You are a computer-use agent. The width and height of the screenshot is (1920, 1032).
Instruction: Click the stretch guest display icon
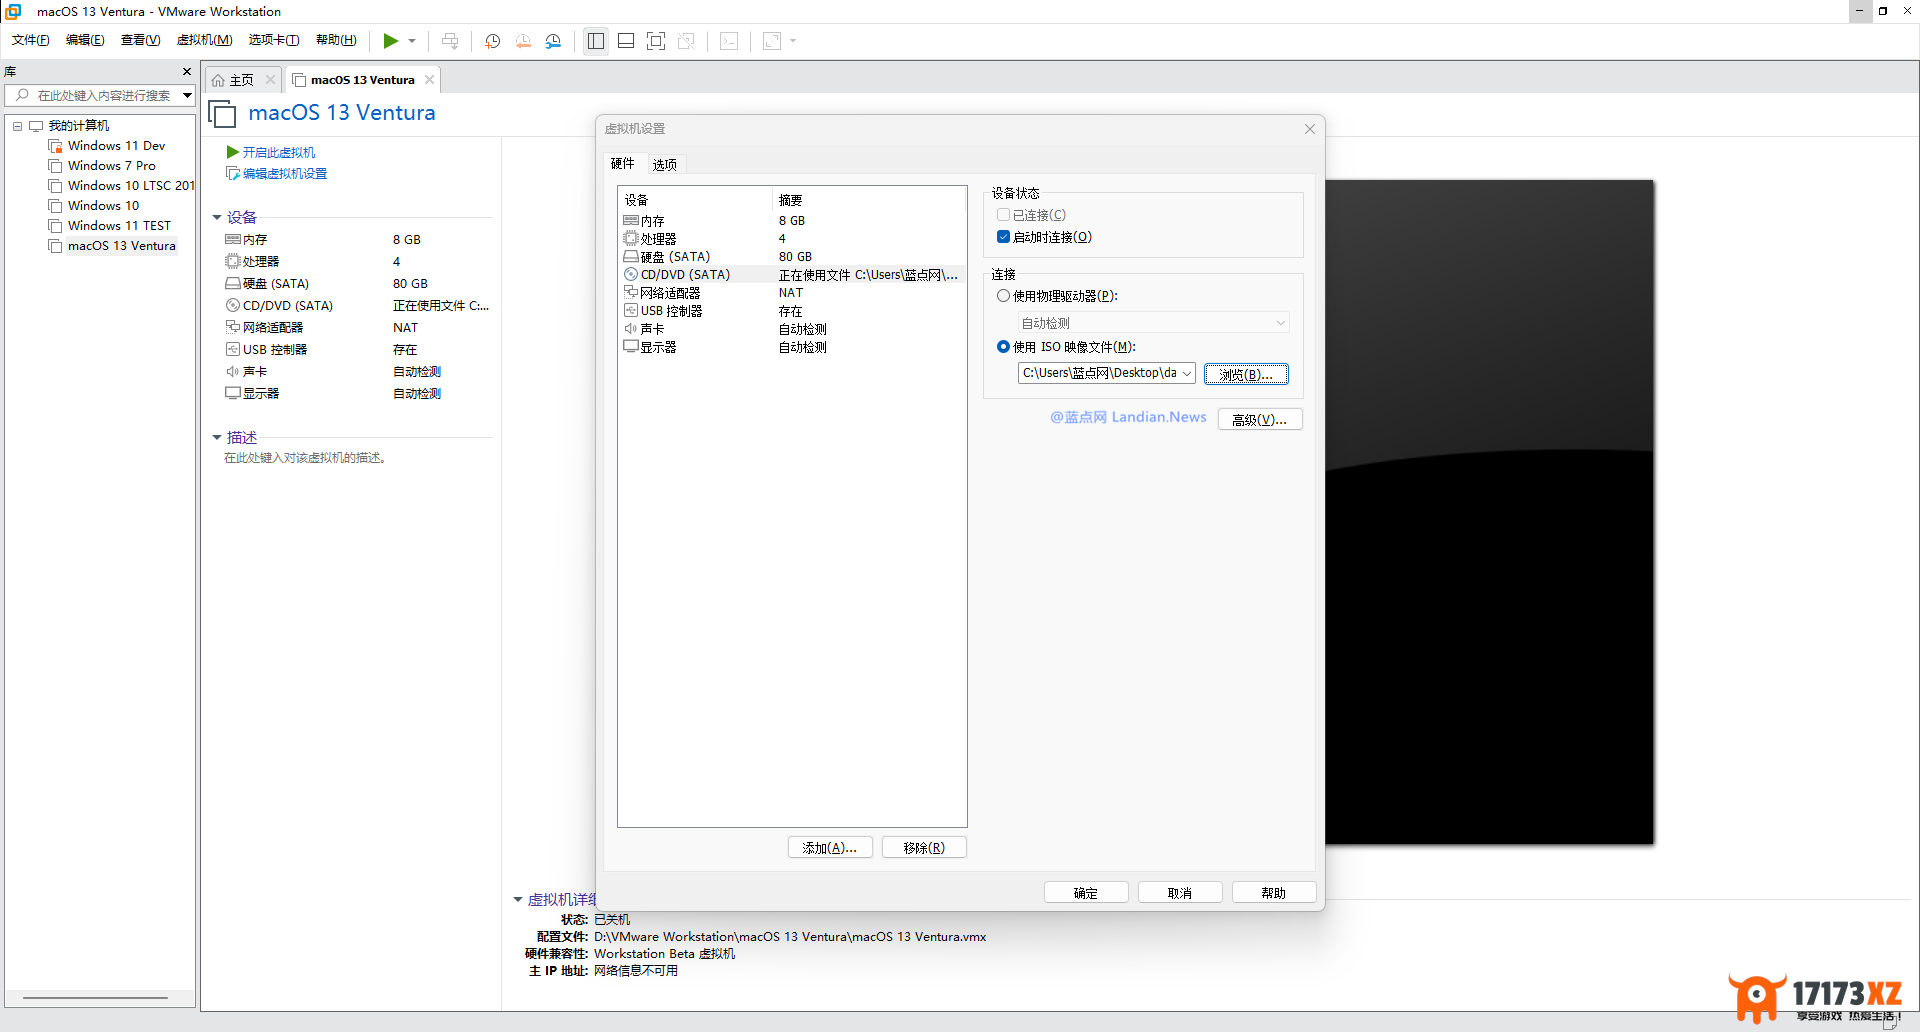pos(772,41)
